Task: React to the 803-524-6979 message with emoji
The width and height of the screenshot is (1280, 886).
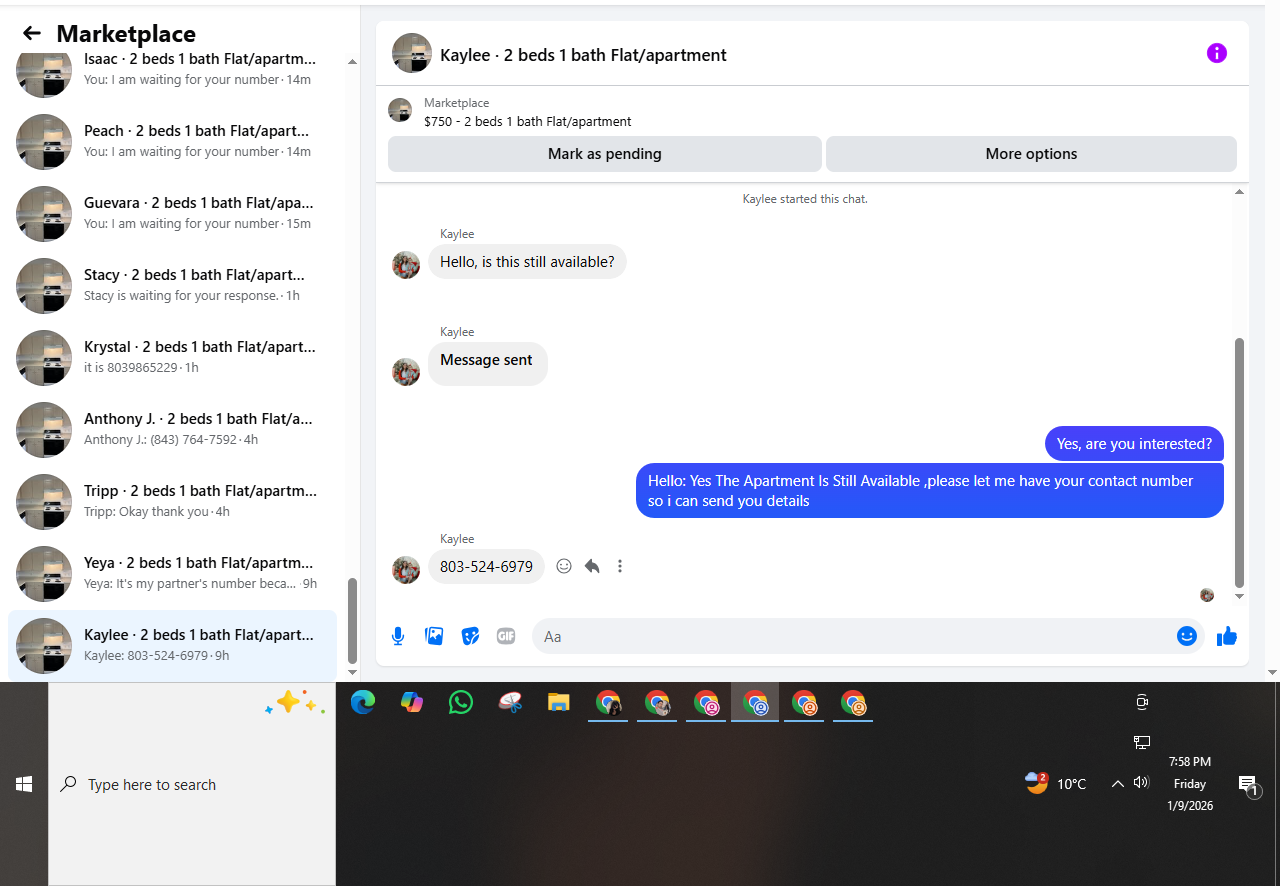Action: tap(564, 566)
